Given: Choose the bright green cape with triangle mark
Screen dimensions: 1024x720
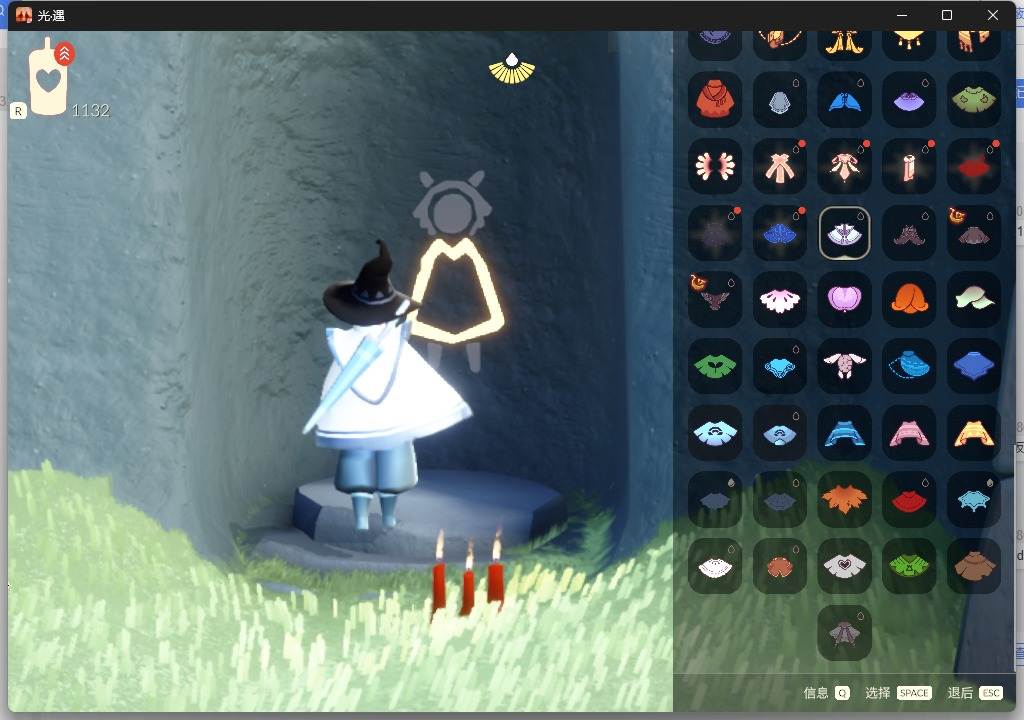Looking at the screenshot, I should 909,566.
